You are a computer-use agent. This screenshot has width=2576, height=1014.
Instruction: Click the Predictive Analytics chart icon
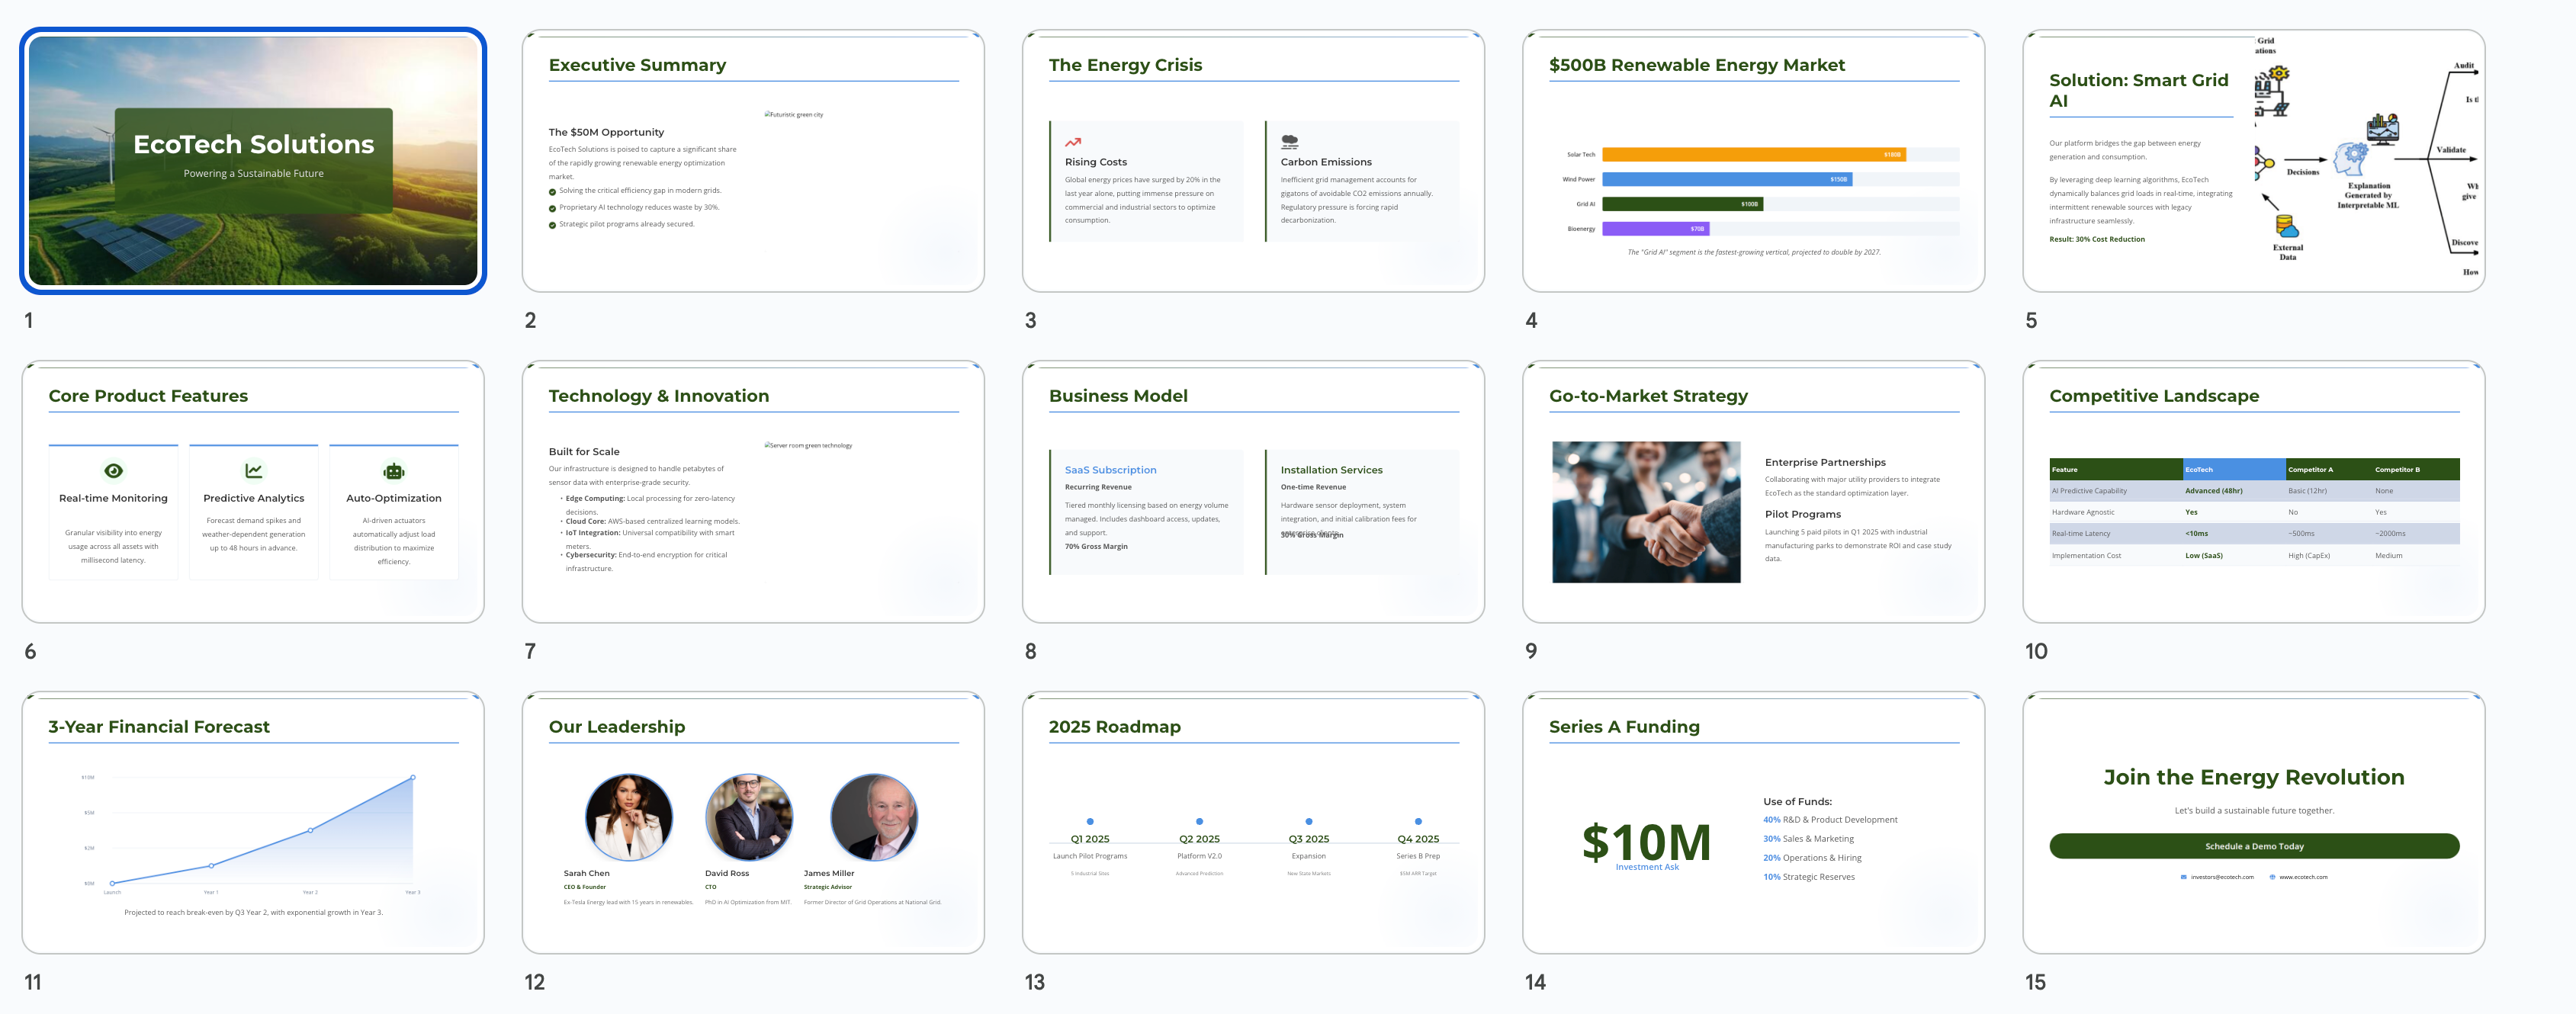point(253,471)
